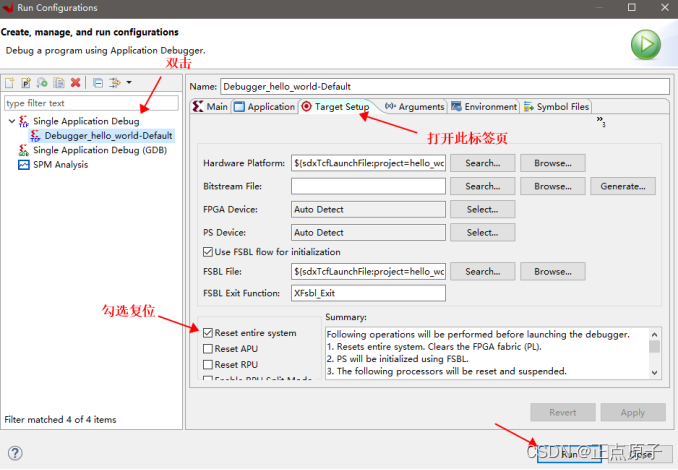Click Select button for PS Device
Viewport: 678px width, 470px height.
tap(483, 232)
